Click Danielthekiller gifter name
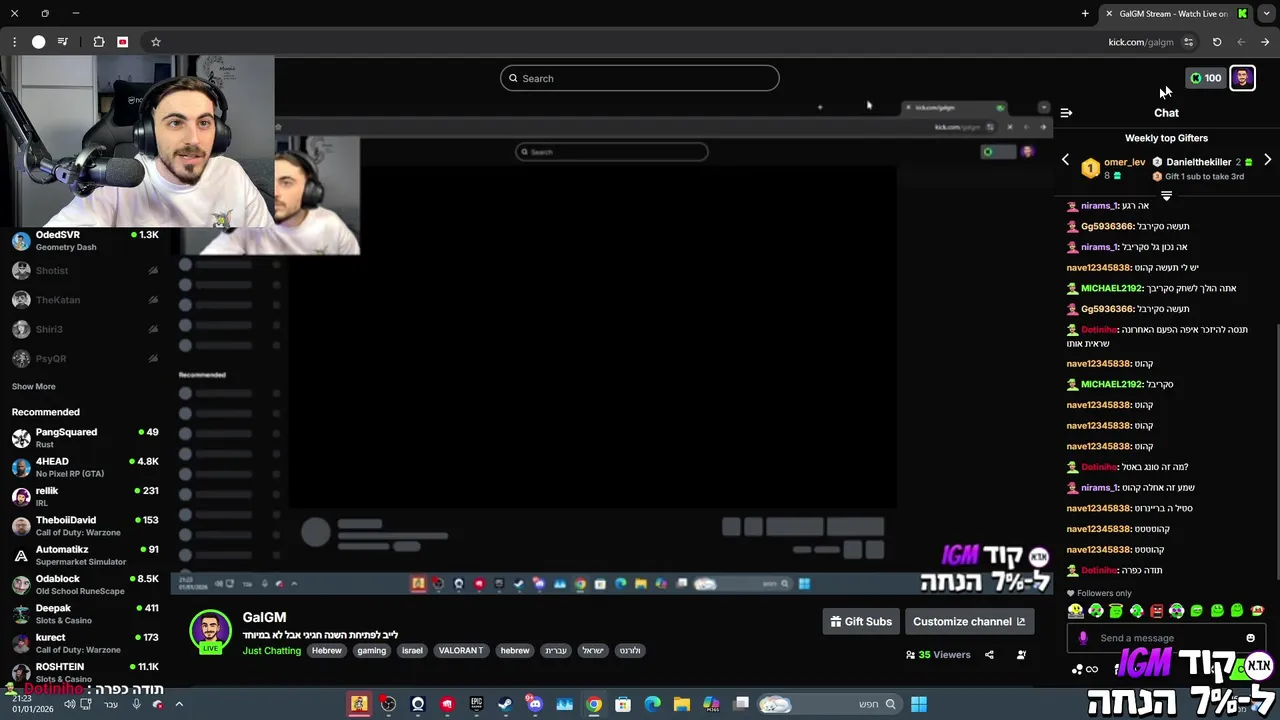1280x720 pixels. 1198,162
